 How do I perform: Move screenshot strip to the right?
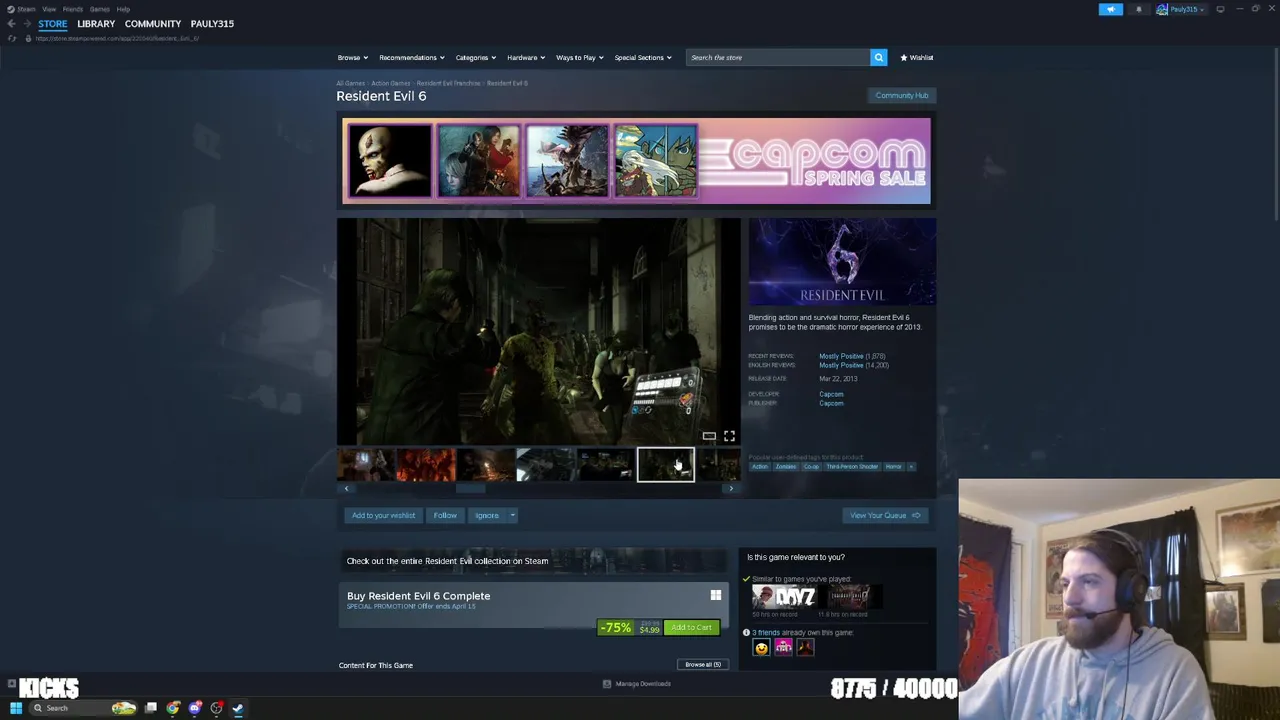(x=731, y=488)
